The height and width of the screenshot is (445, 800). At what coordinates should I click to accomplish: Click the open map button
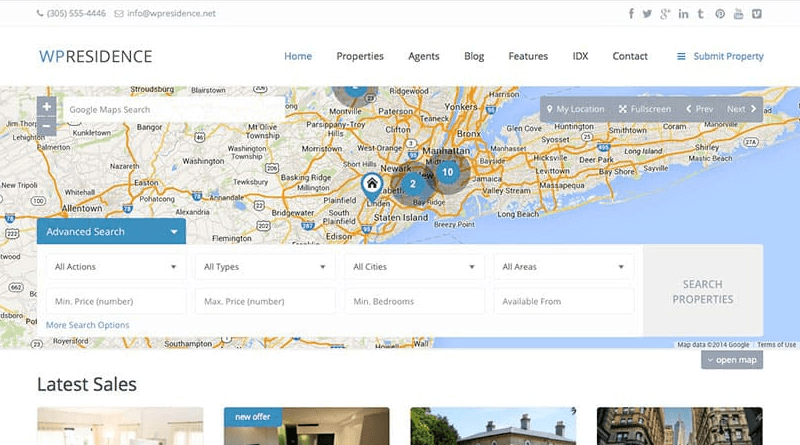(732, 360)
